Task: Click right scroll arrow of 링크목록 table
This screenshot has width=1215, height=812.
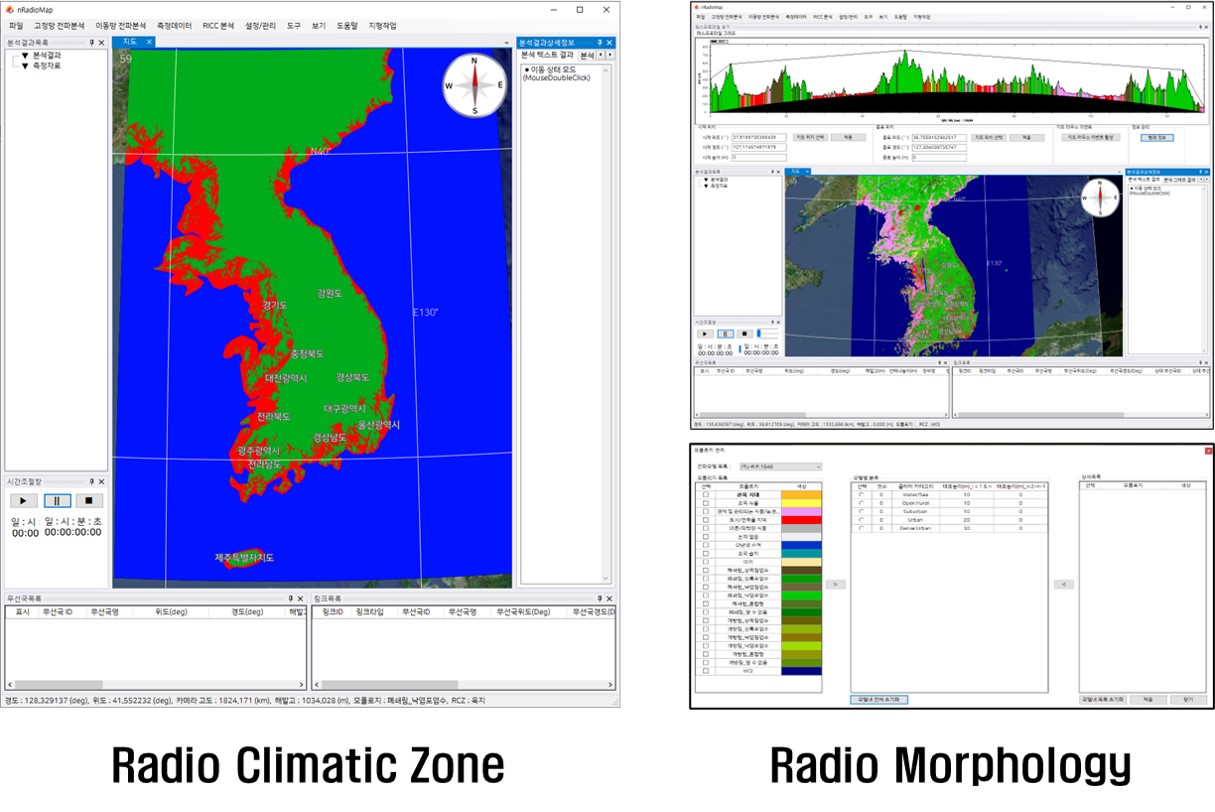Action: pos(609,684)
